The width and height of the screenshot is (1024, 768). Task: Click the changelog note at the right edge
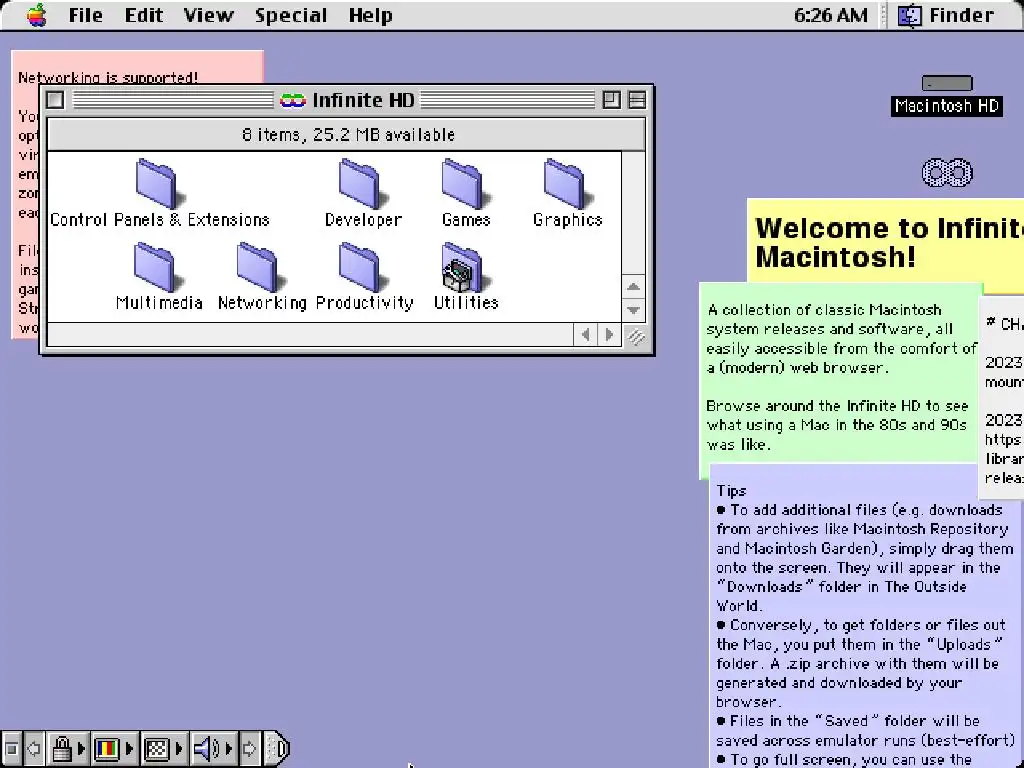coord(1002,398)
